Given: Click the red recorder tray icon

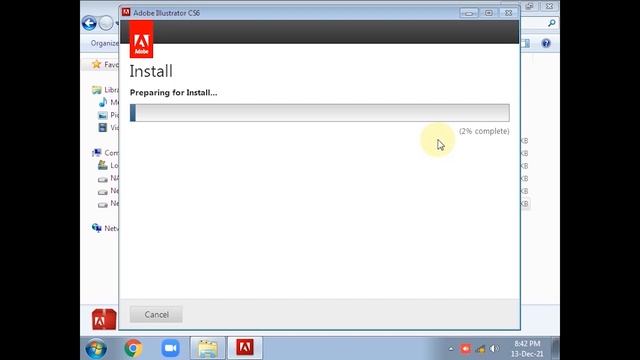Looking at the screenshot, I should [x=465, y=349].
